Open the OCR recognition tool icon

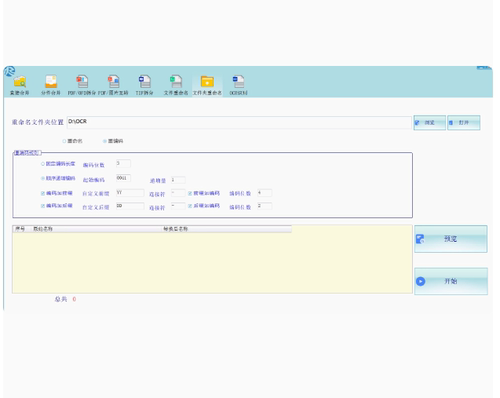[238, 85]
